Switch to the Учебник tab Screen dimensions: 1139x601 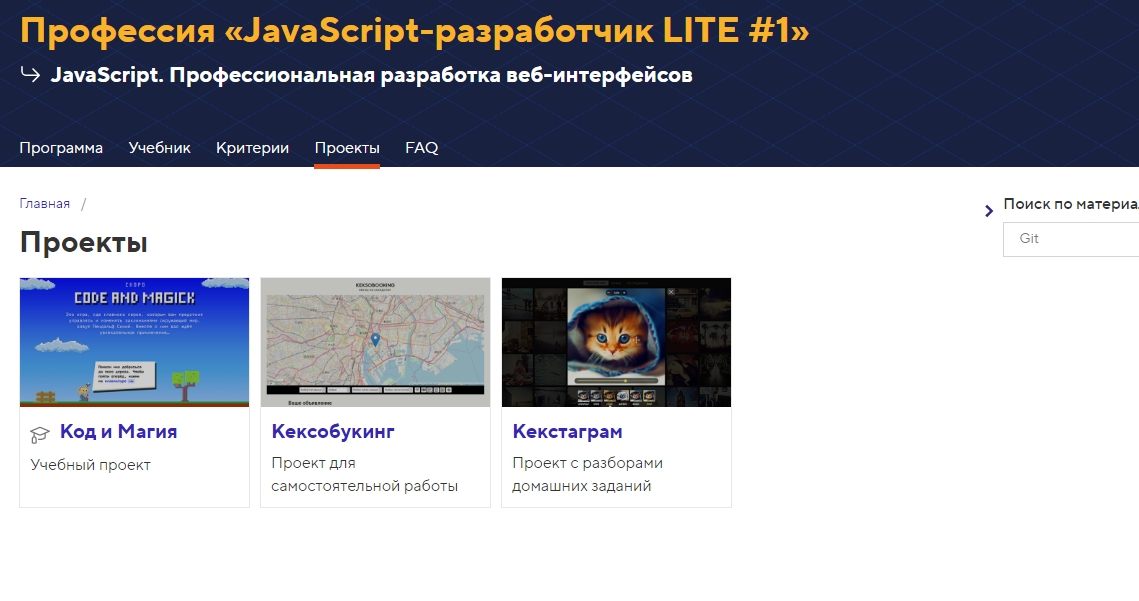coord(159,148)
